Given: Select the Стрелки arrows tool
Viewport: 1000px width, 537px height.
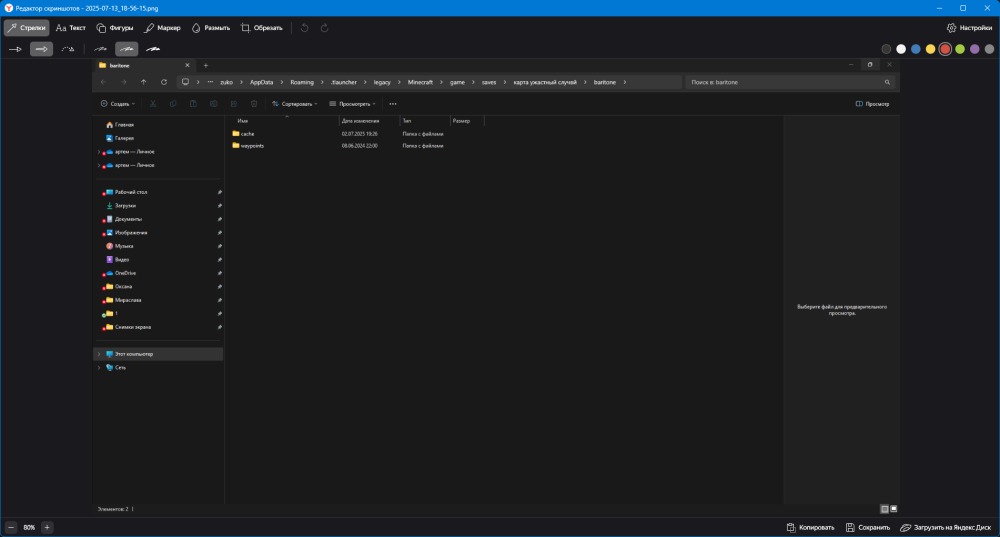Looking at the screenshot, I should [x=27, y=28].
